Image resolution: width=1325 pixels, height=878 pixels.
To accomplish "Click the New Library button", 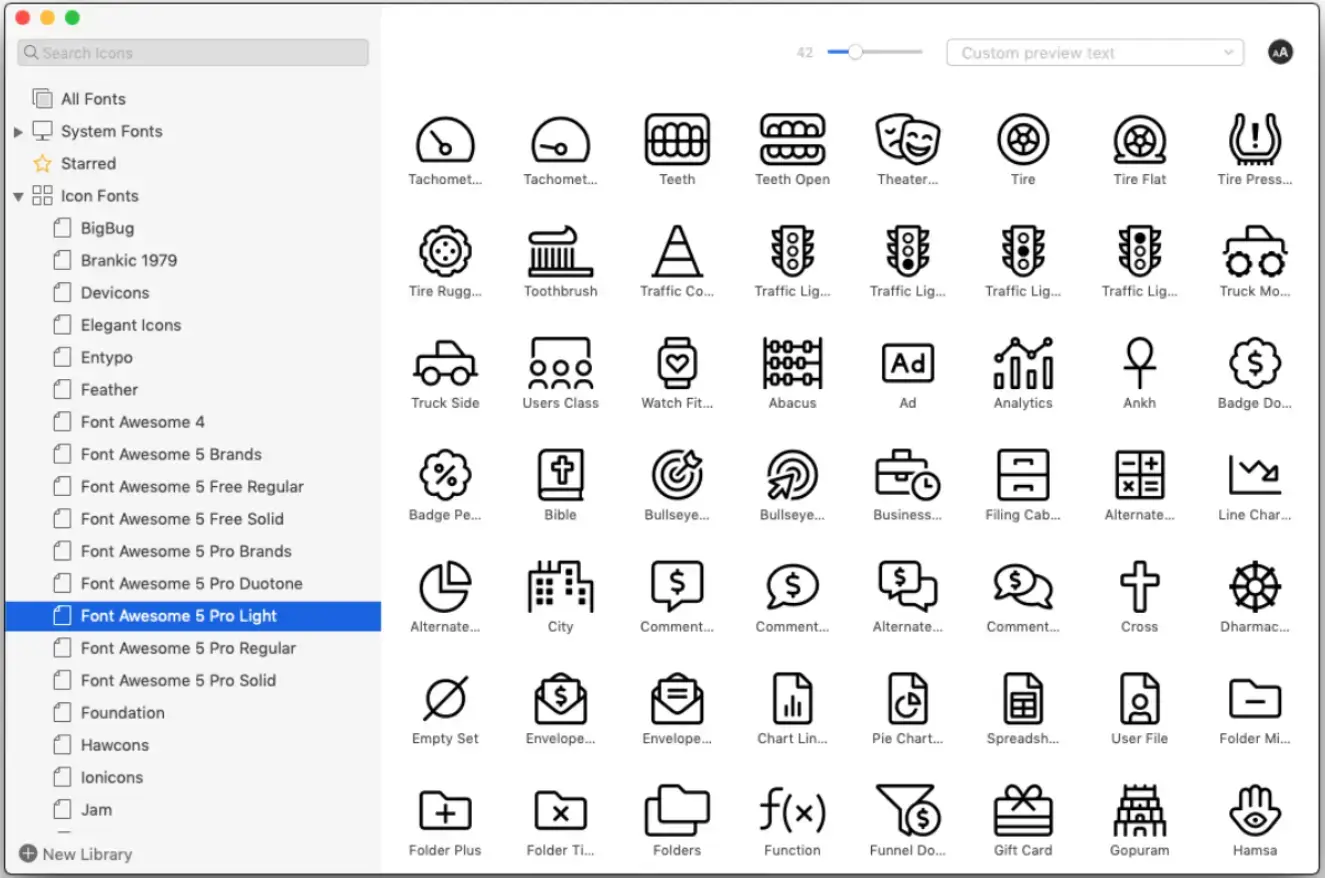I will [x=75, y=854].
